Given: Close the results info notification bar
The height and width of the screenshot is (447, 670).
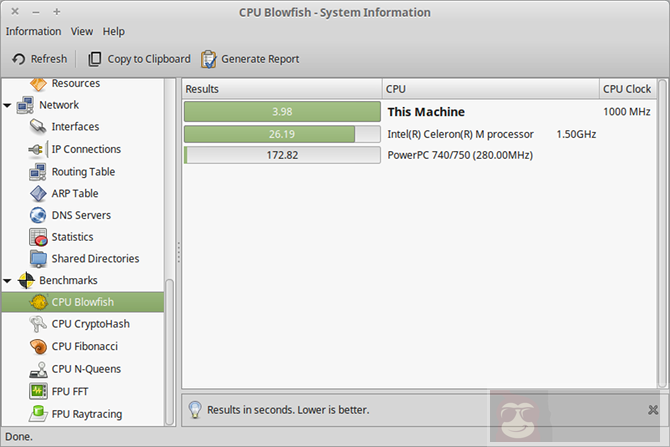Looking at the screenshot, I should (x=652, y=410).
